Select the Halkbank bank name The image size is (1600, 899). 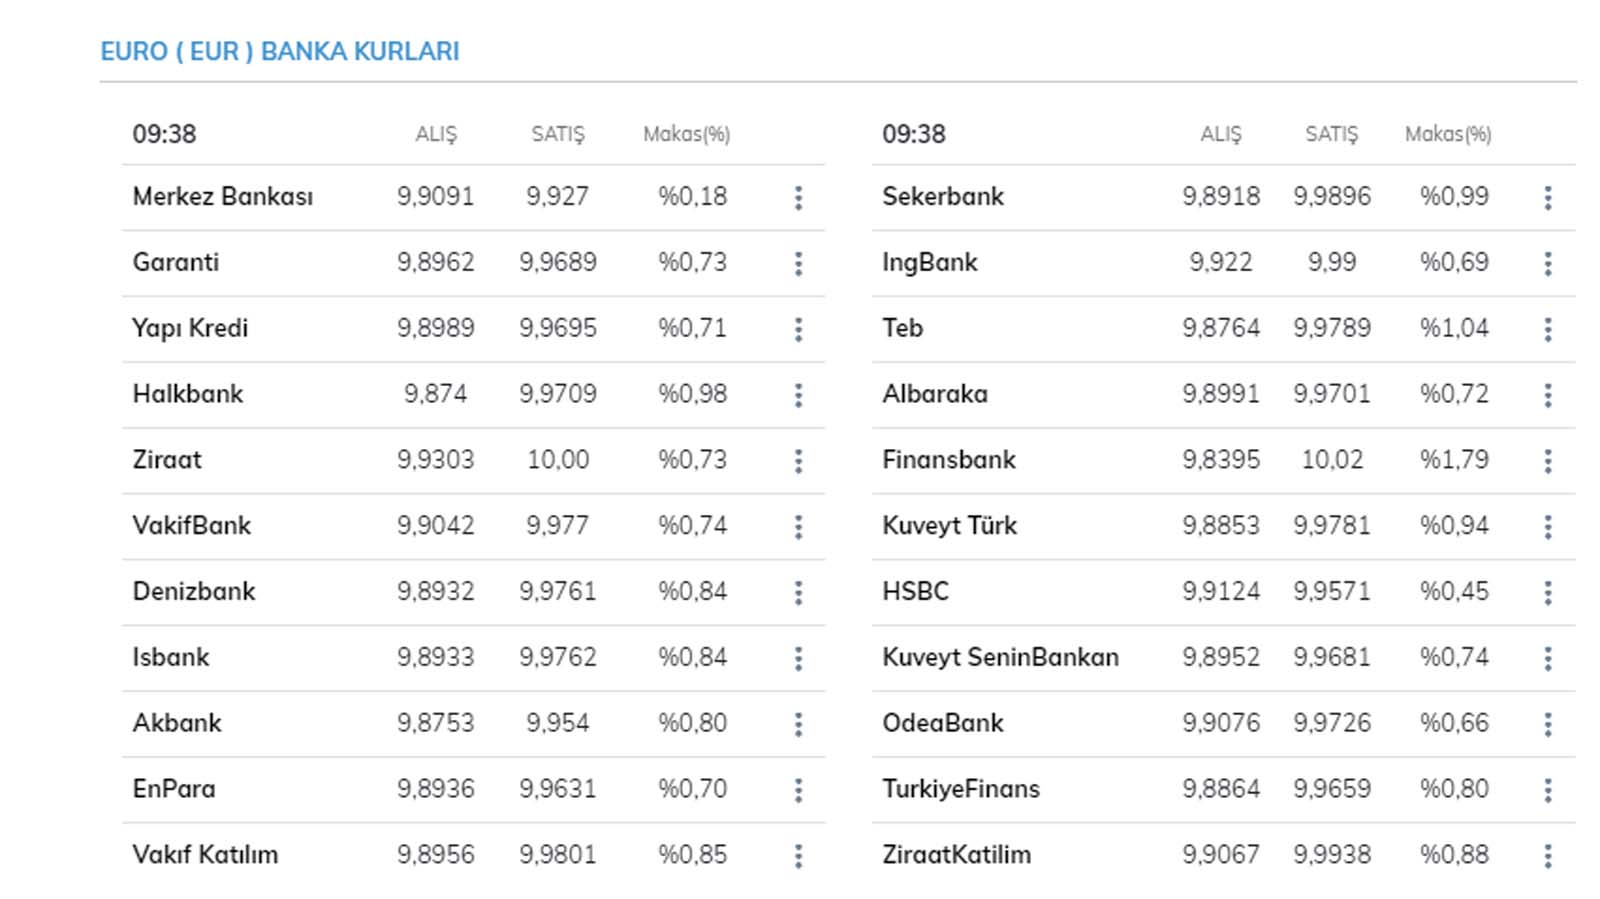[x=188, y=394]
